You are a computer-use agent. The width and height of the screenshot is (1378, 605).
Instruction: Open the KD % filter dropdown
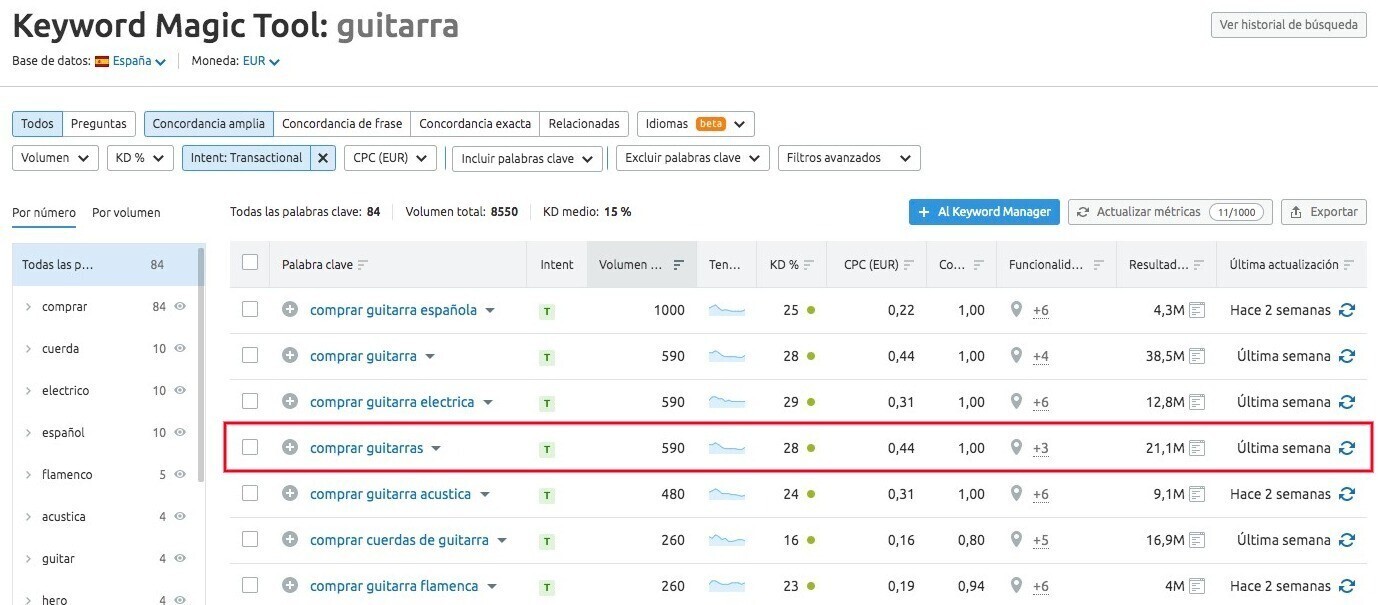coord(139,158)
